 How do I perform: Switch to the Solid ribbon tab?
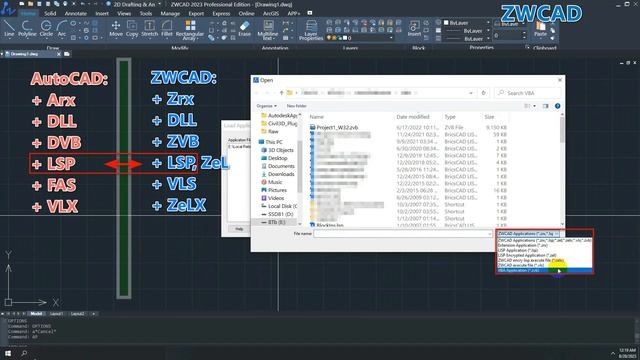click(x=50, y=13)
